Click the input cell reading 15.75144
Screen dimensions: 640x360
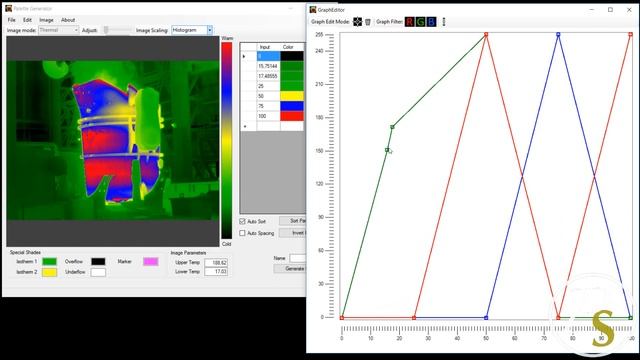click(268, 66)
